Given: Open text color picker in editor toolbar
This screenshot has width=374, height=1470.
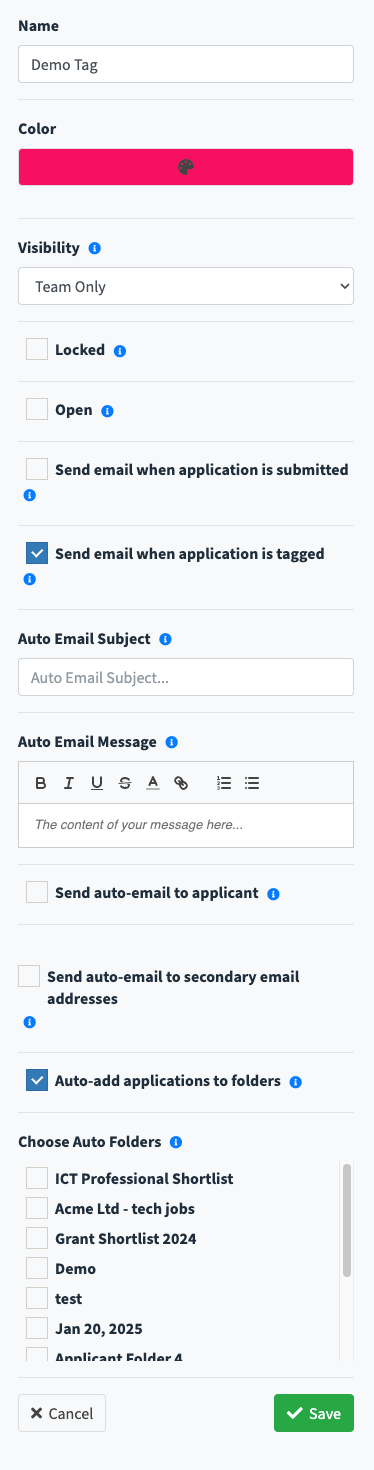Looking at the screenshot, I should [x=152, y=783].
